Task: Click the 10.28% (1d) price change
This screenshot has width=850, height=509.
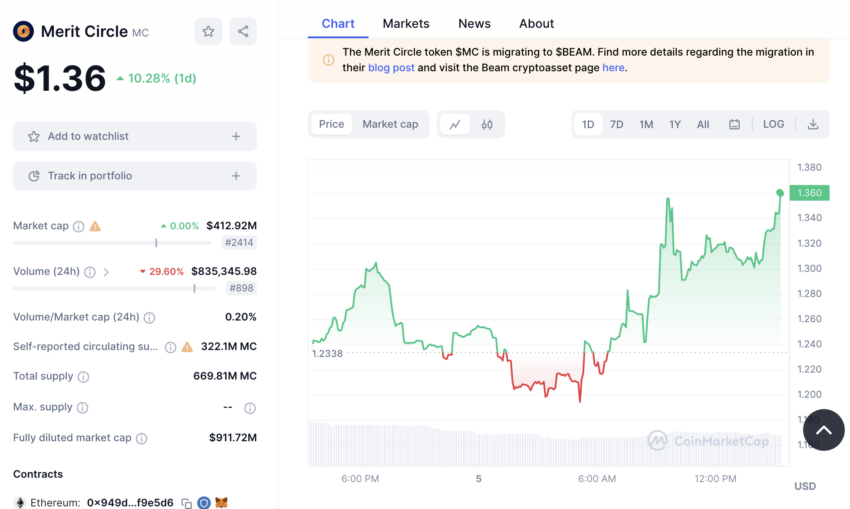Action: [157, 79]
